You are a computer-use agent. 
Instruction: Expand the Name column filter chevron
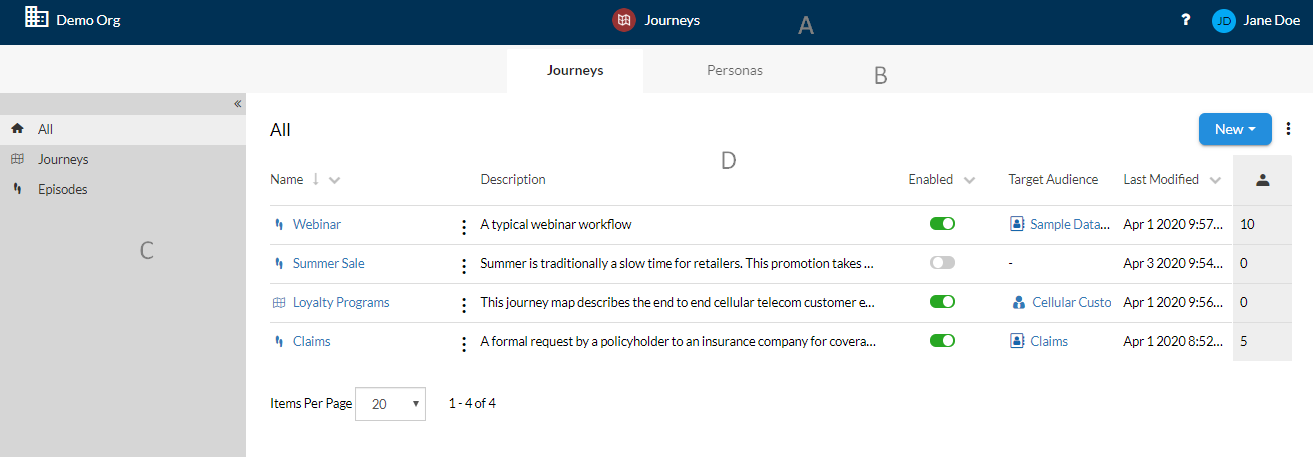pos(334,181)
